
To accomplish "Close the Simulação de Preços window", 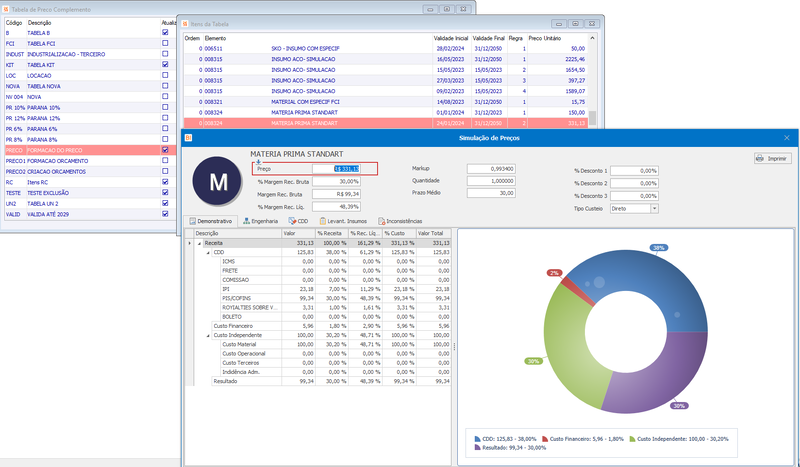I will 786,138.
